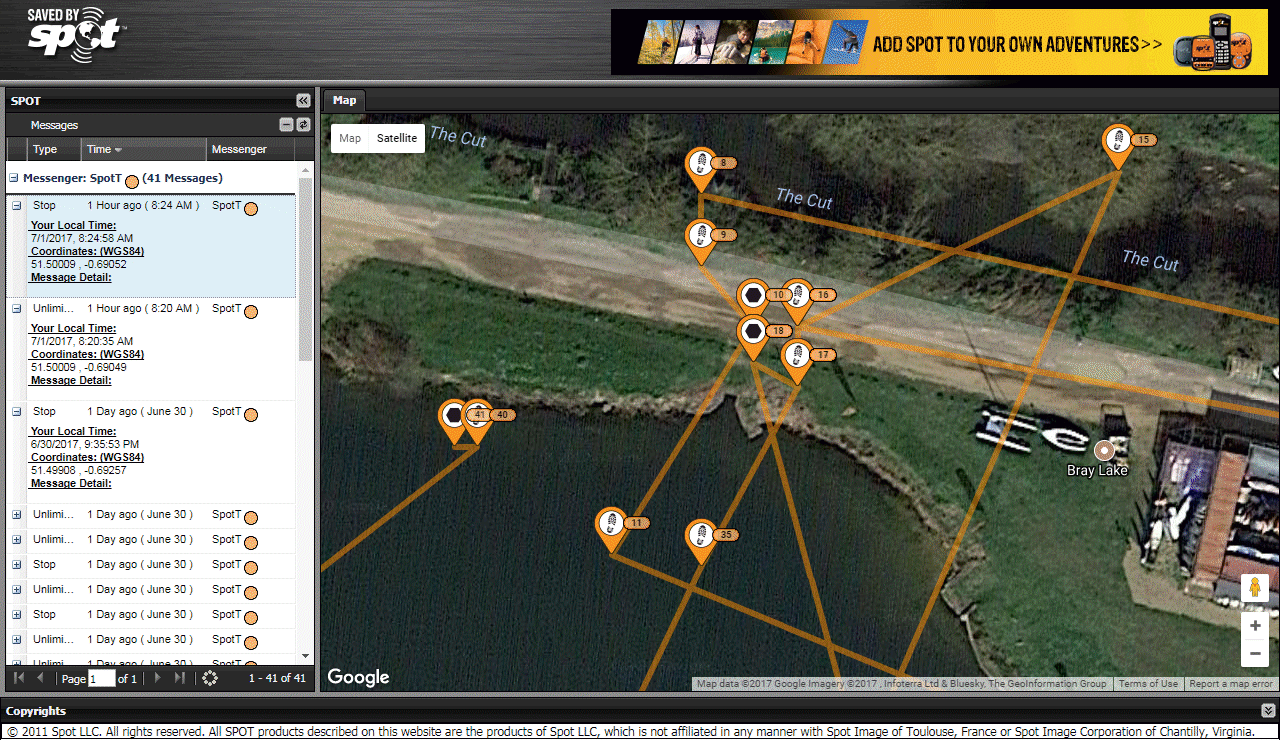Collapse the Unlimi... message from 8:20 AM

pos(16,309)
